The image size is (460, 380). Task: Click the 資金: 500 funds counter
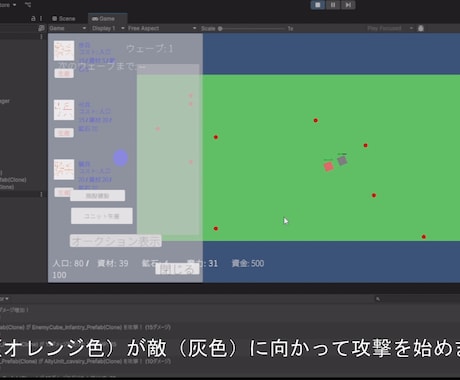click(x=248, y=263)
